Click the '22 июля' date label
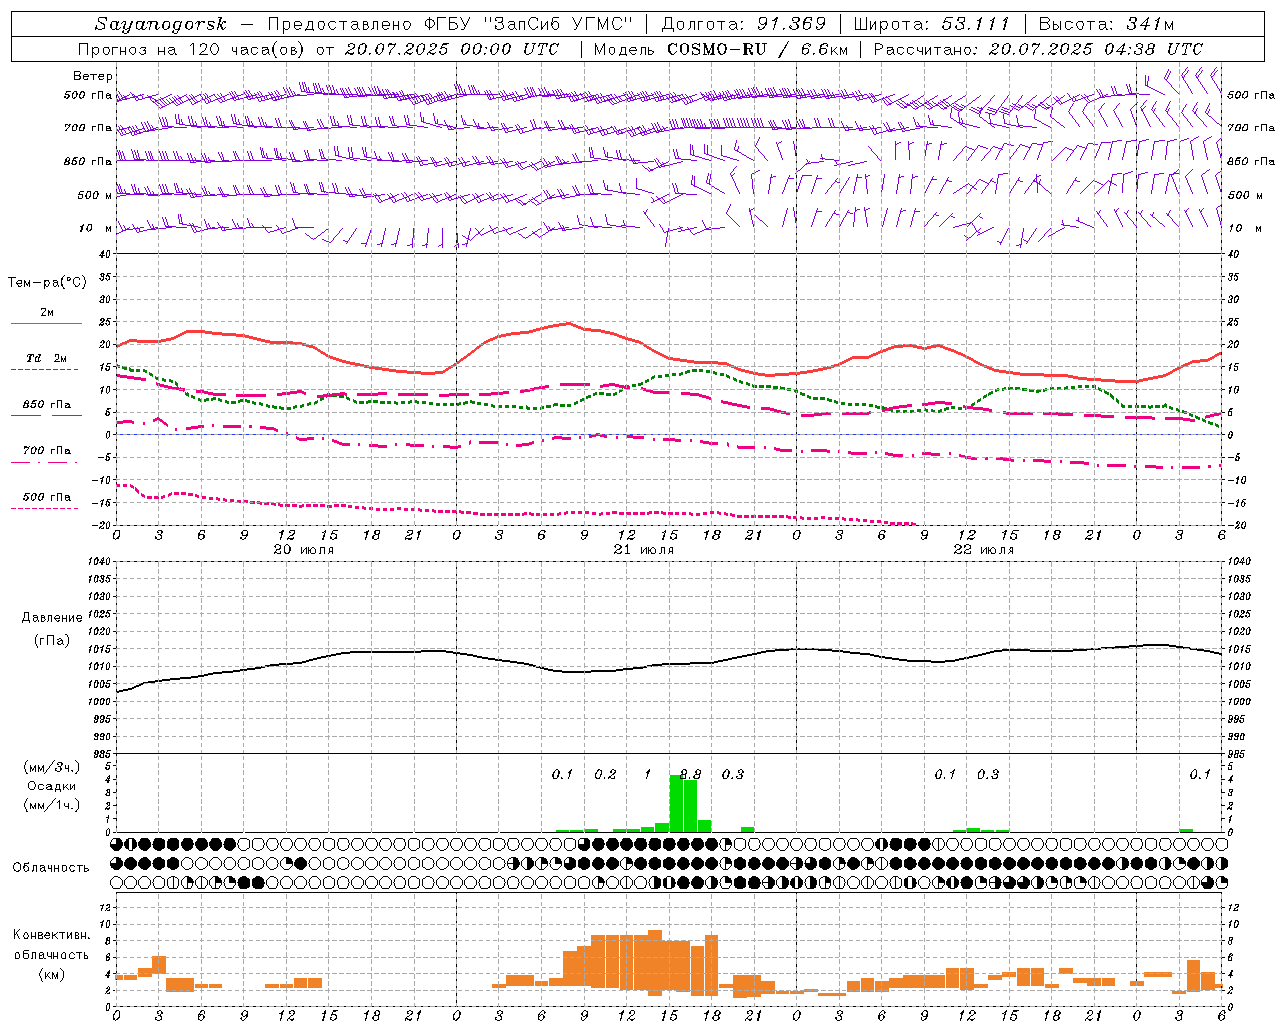Image resolution: width=1280 pixels, height=1024 pixels. (x=984, y=550)
